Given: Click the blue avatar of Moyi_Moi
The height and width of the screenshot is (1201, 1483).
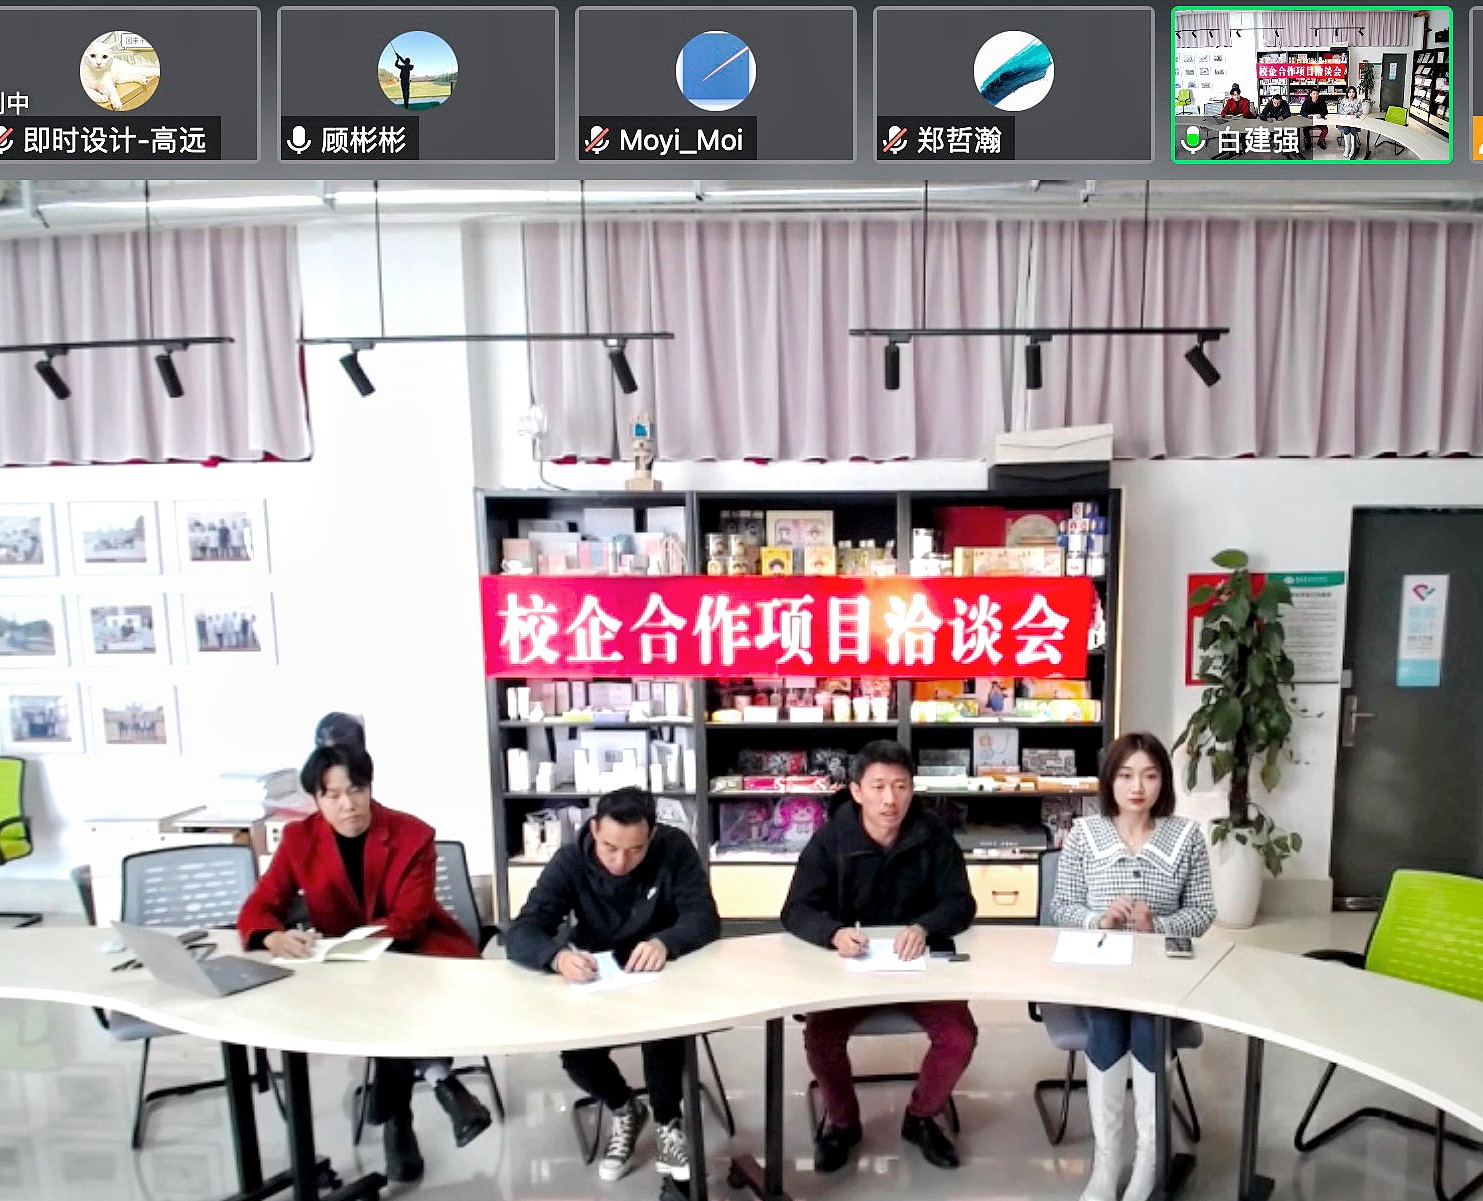Looking at the screenshot, I should coord(715,70).
